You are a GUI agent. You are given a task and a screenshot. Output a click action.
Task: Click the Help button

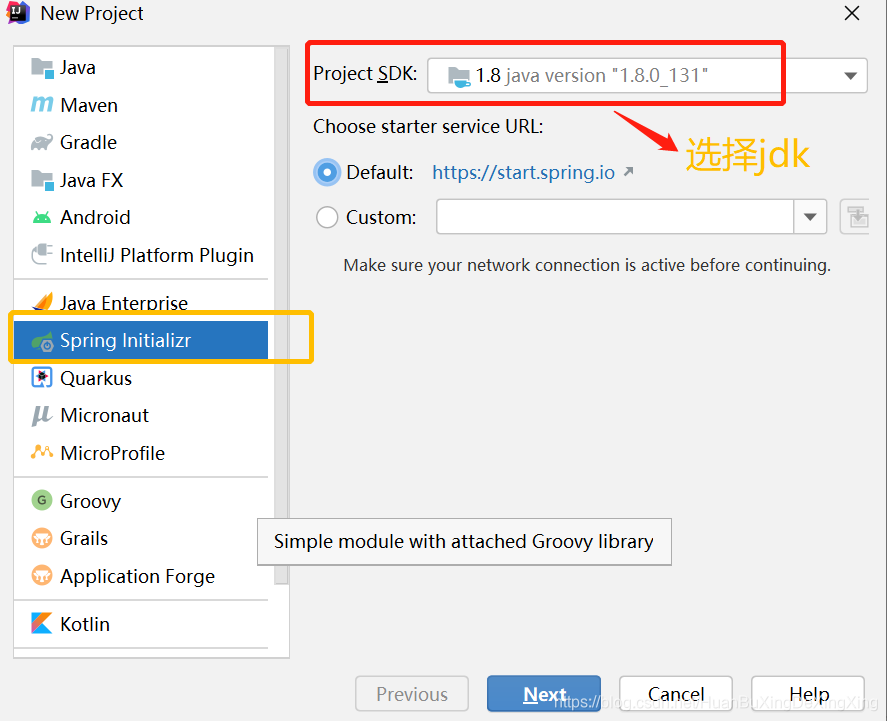pyautogui.click(x=808, y=694)
